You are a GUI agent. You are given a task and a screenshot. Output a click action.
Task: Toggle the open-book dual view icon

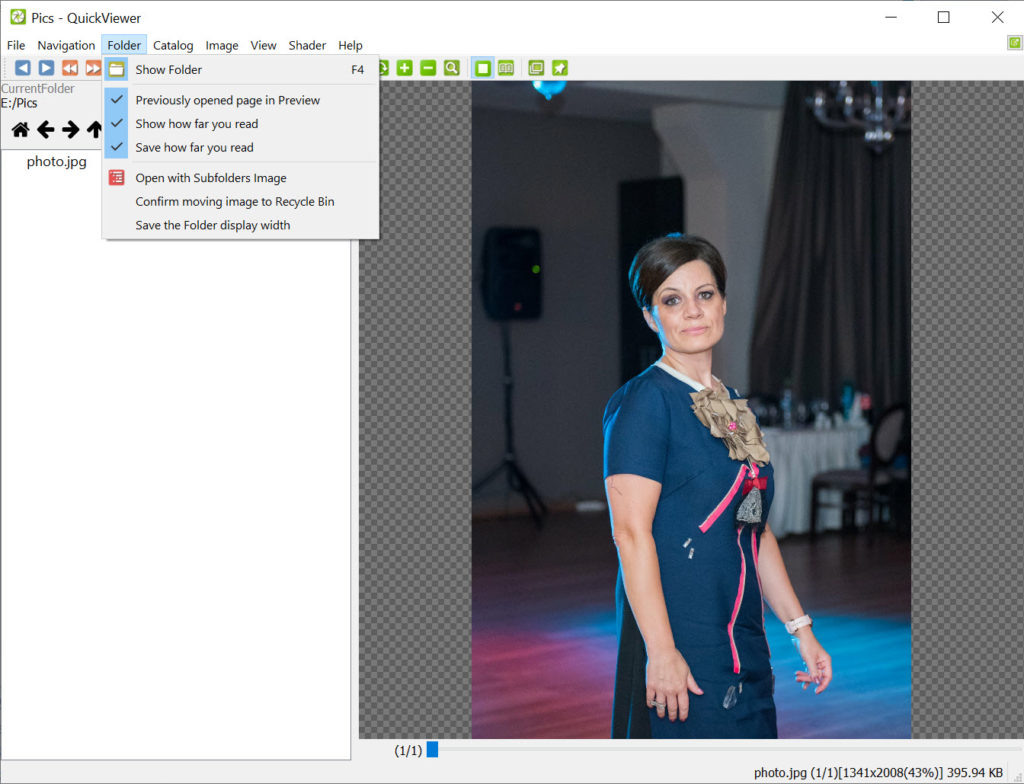[506, 68]
